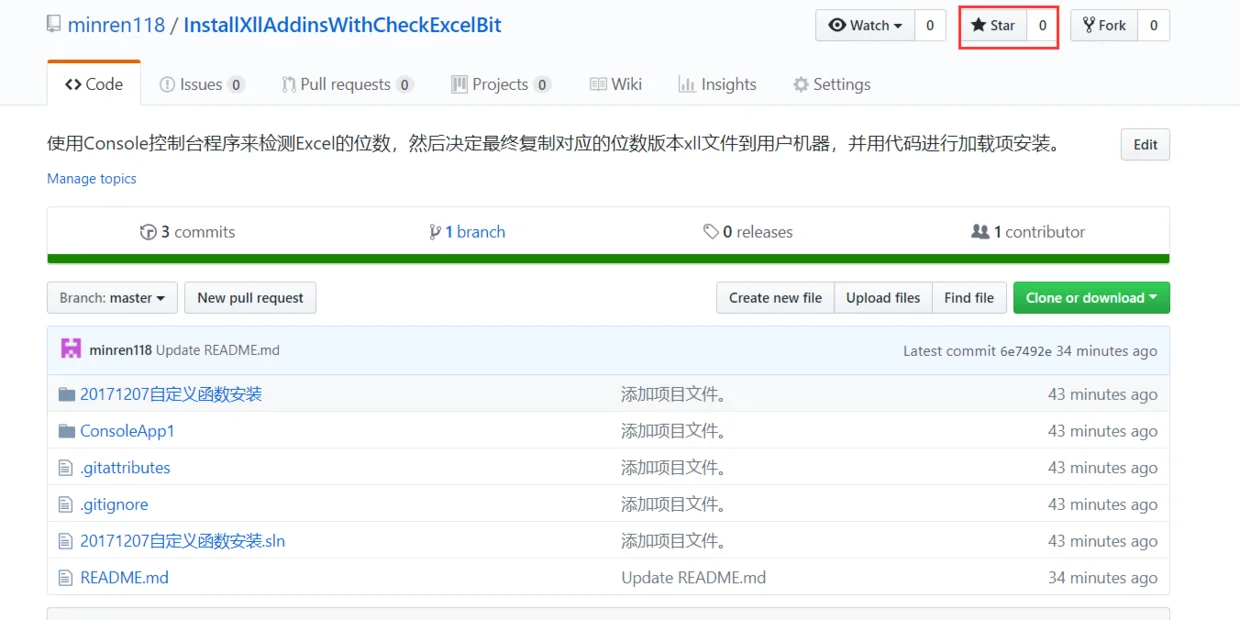Open the ConsoleApp1 folder link
Image resolution: width=1240 pixels, height=620 pixels.
127,431
